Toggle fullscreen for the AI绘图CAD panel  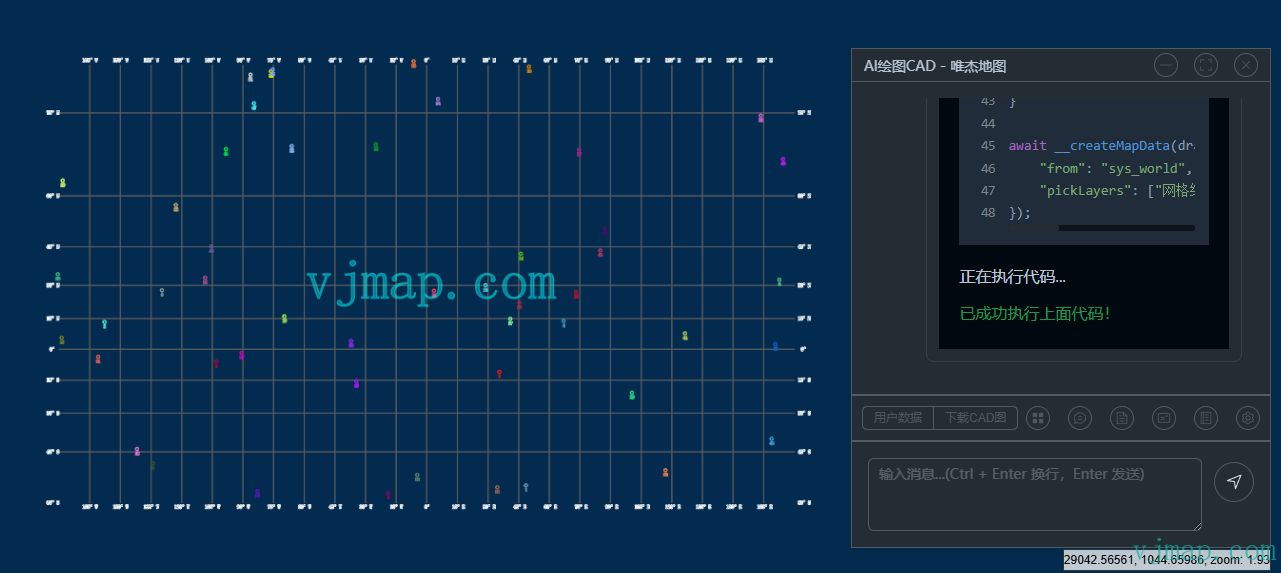coord(1206,65)
